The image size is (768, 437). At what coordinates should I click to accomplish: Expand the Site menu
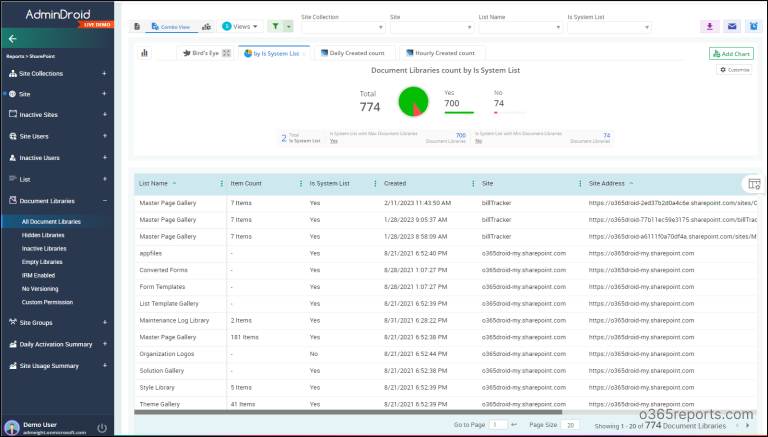pos(104,94)
